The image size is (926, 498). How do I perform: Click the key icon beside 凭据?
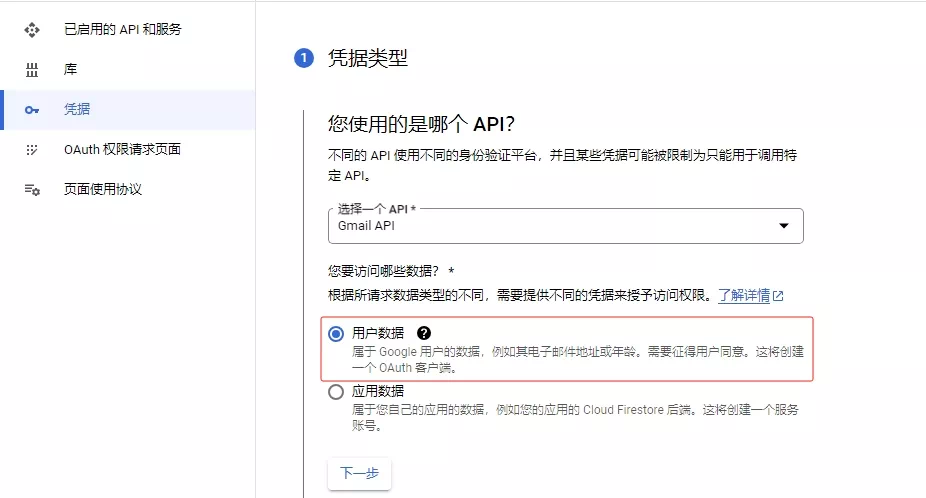click(x=32, y=110)
